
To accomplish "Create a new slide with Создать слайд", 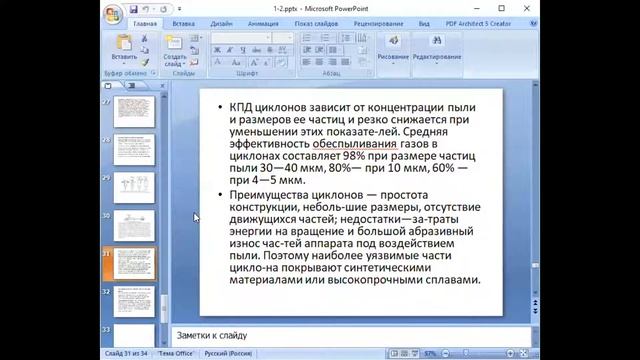I will click(x=174, y=51).
